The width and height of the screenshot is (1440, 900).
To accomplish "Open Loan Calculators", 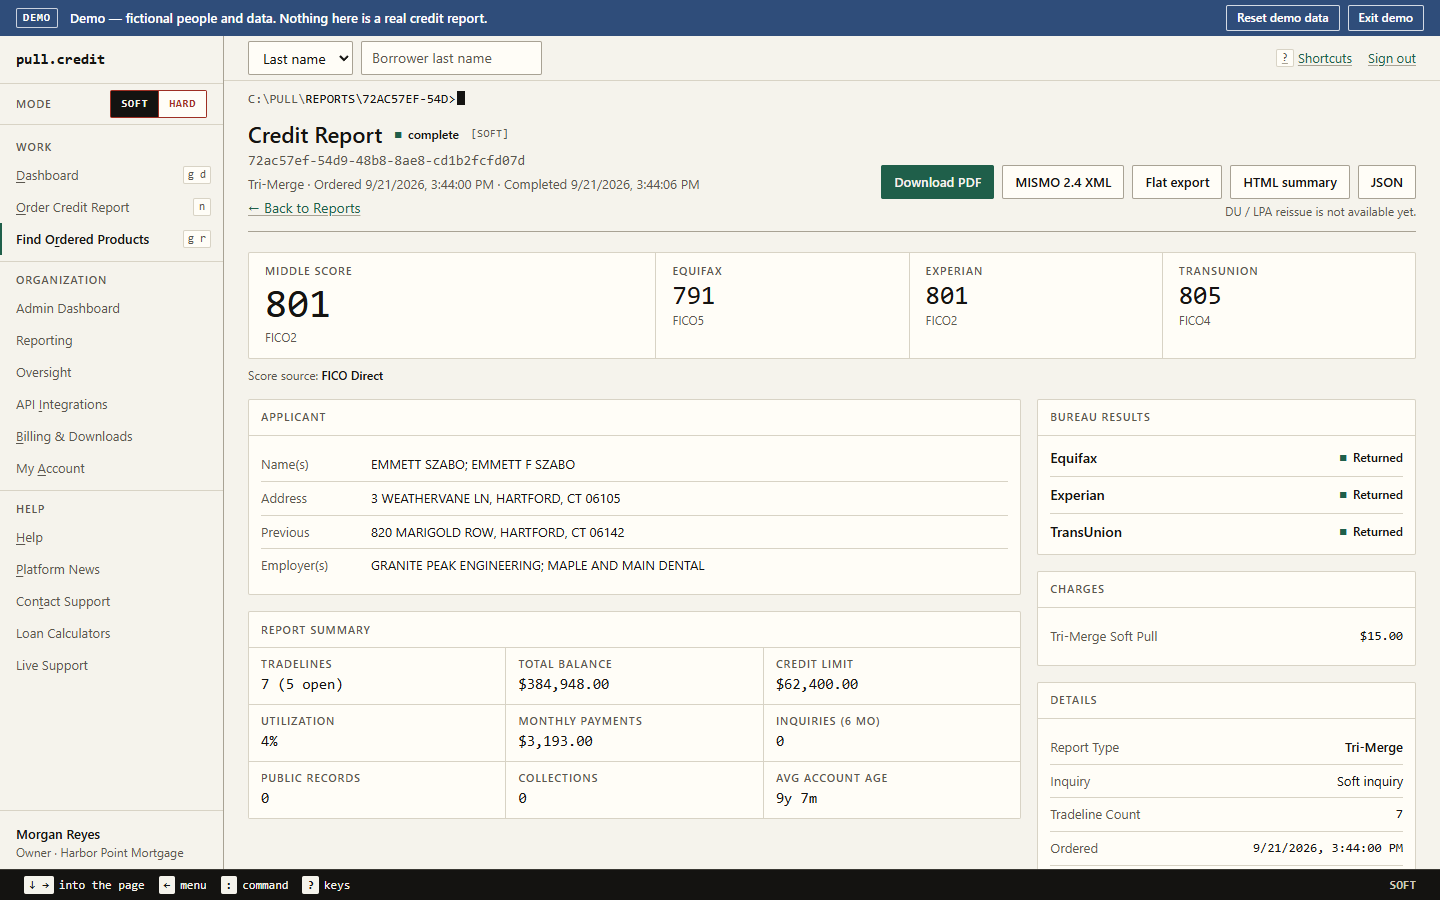I will tap(63, 633).
